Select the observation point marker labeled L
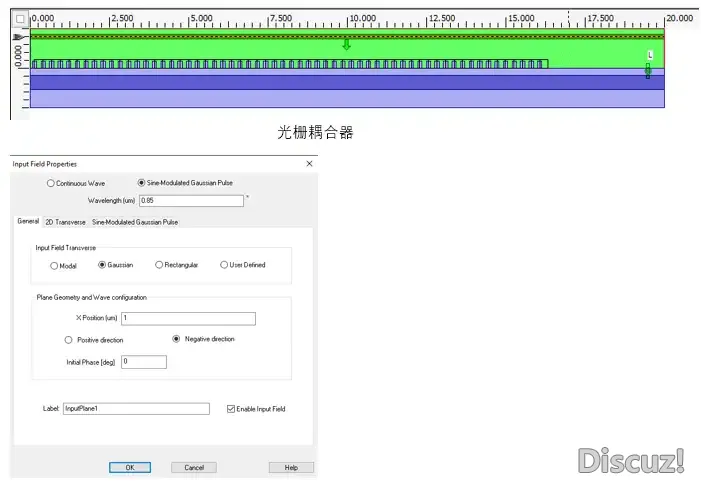This screenshot has width=701, height=485. 648,71
